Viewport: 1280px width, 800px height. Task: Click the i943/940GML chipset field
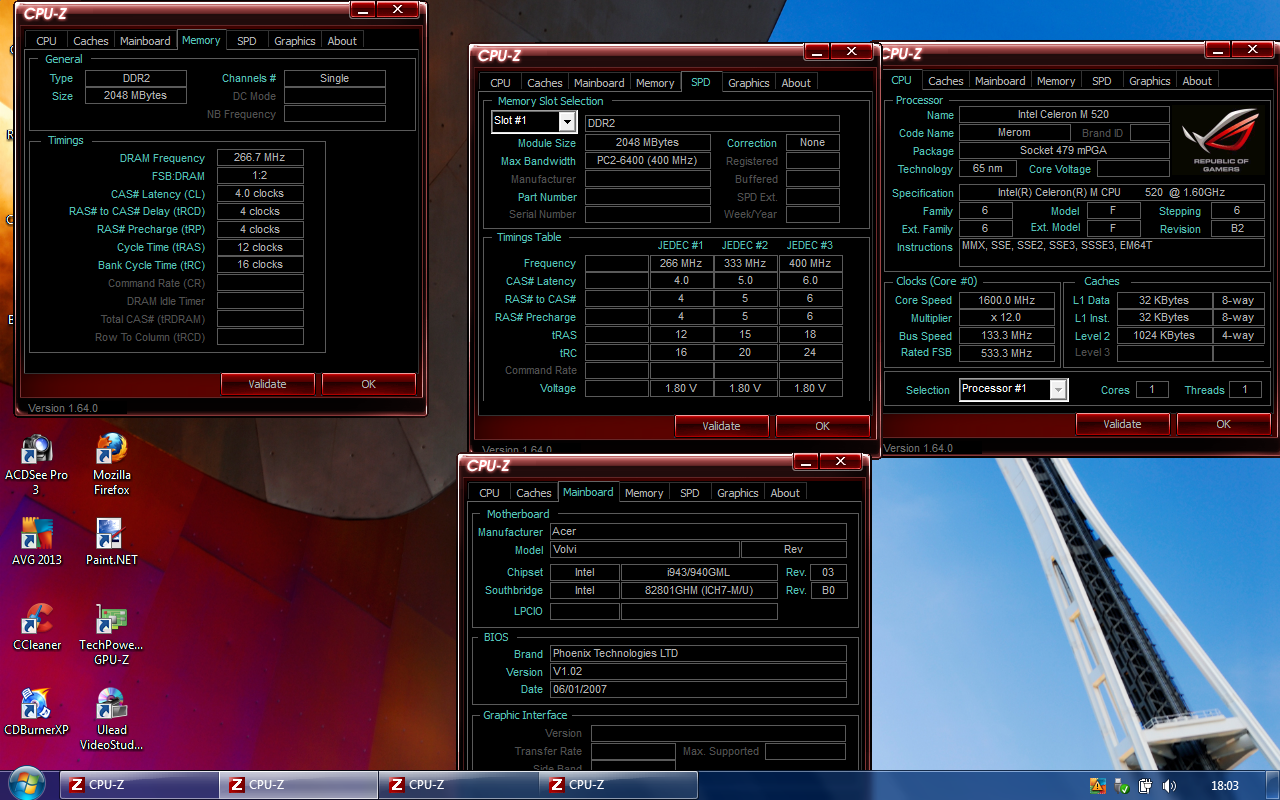click(x=699, y=573)
